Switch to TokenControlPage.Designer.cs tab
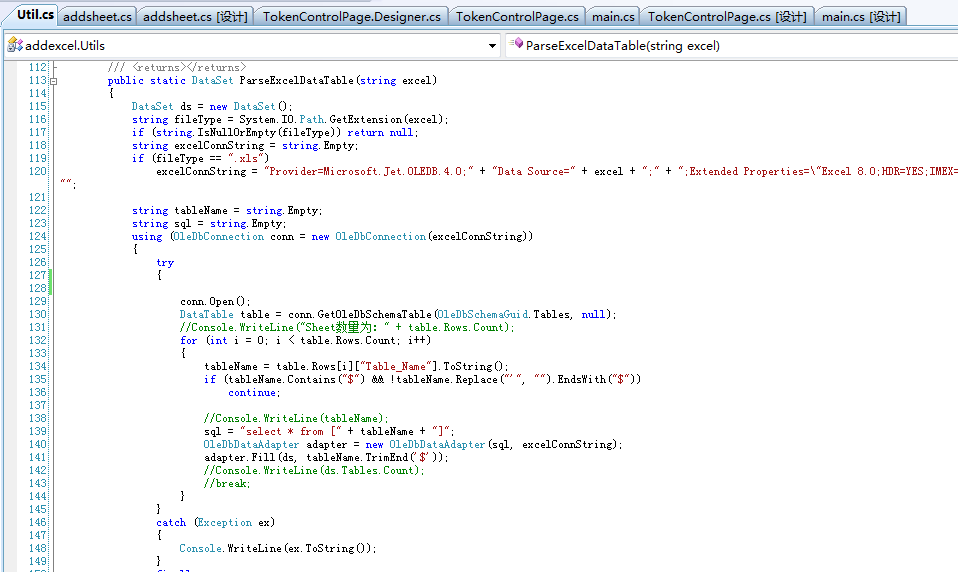Viewport: 958px width, 572px height. tap(351, 16)
